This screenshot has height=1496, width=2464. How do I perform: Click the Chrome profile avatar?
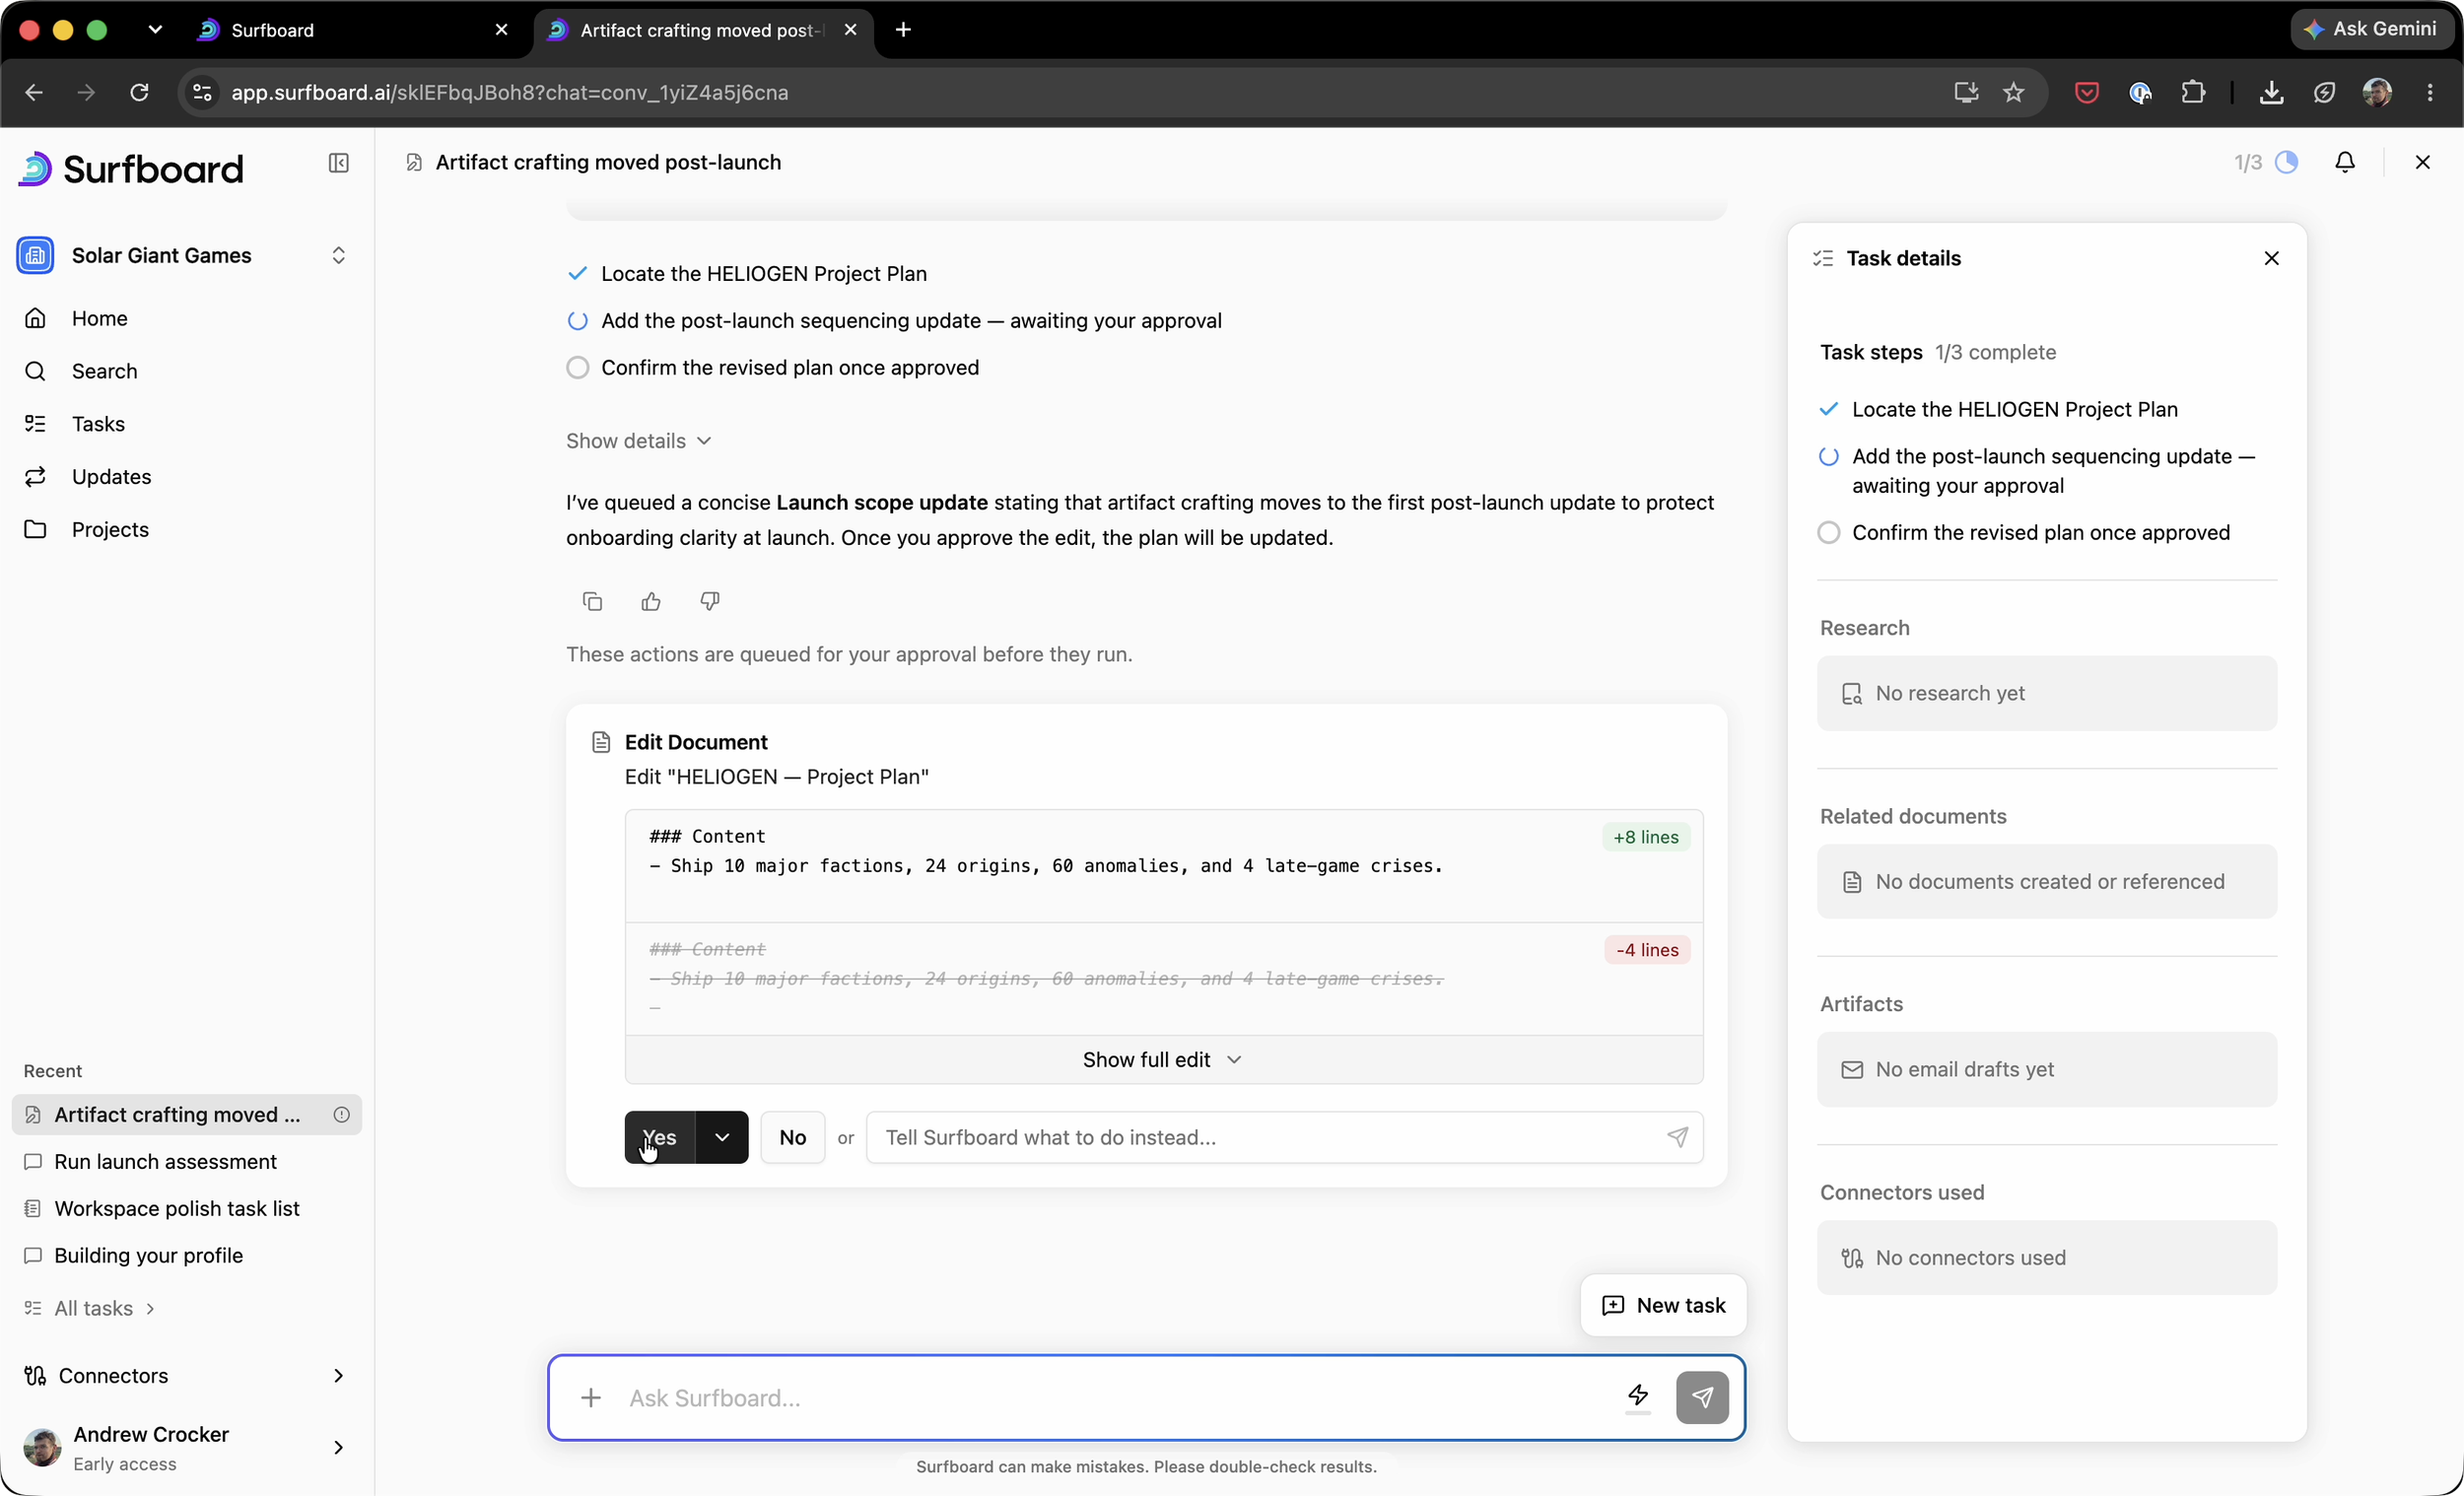tap(2377, 92)
